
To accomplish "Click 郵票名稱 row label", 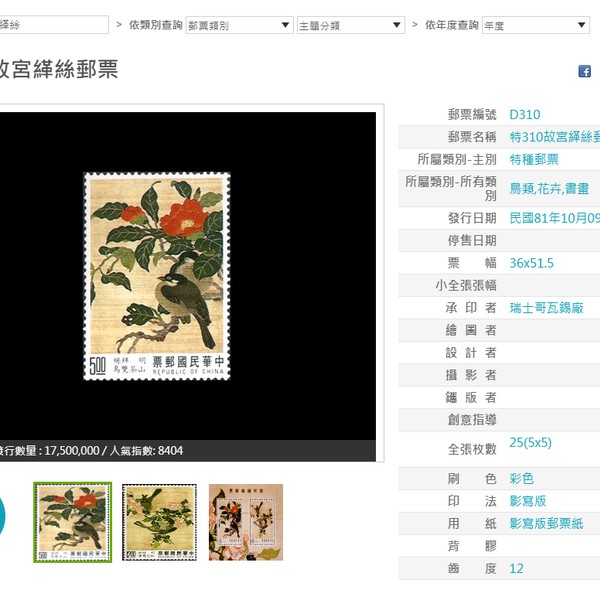I will 472,137.
